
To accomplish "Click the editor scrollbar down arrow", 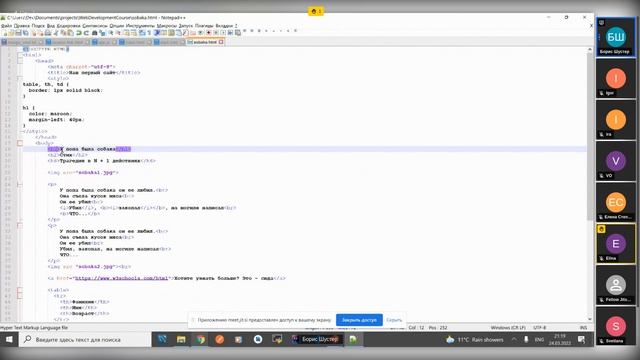I will (x=590, y=319).
